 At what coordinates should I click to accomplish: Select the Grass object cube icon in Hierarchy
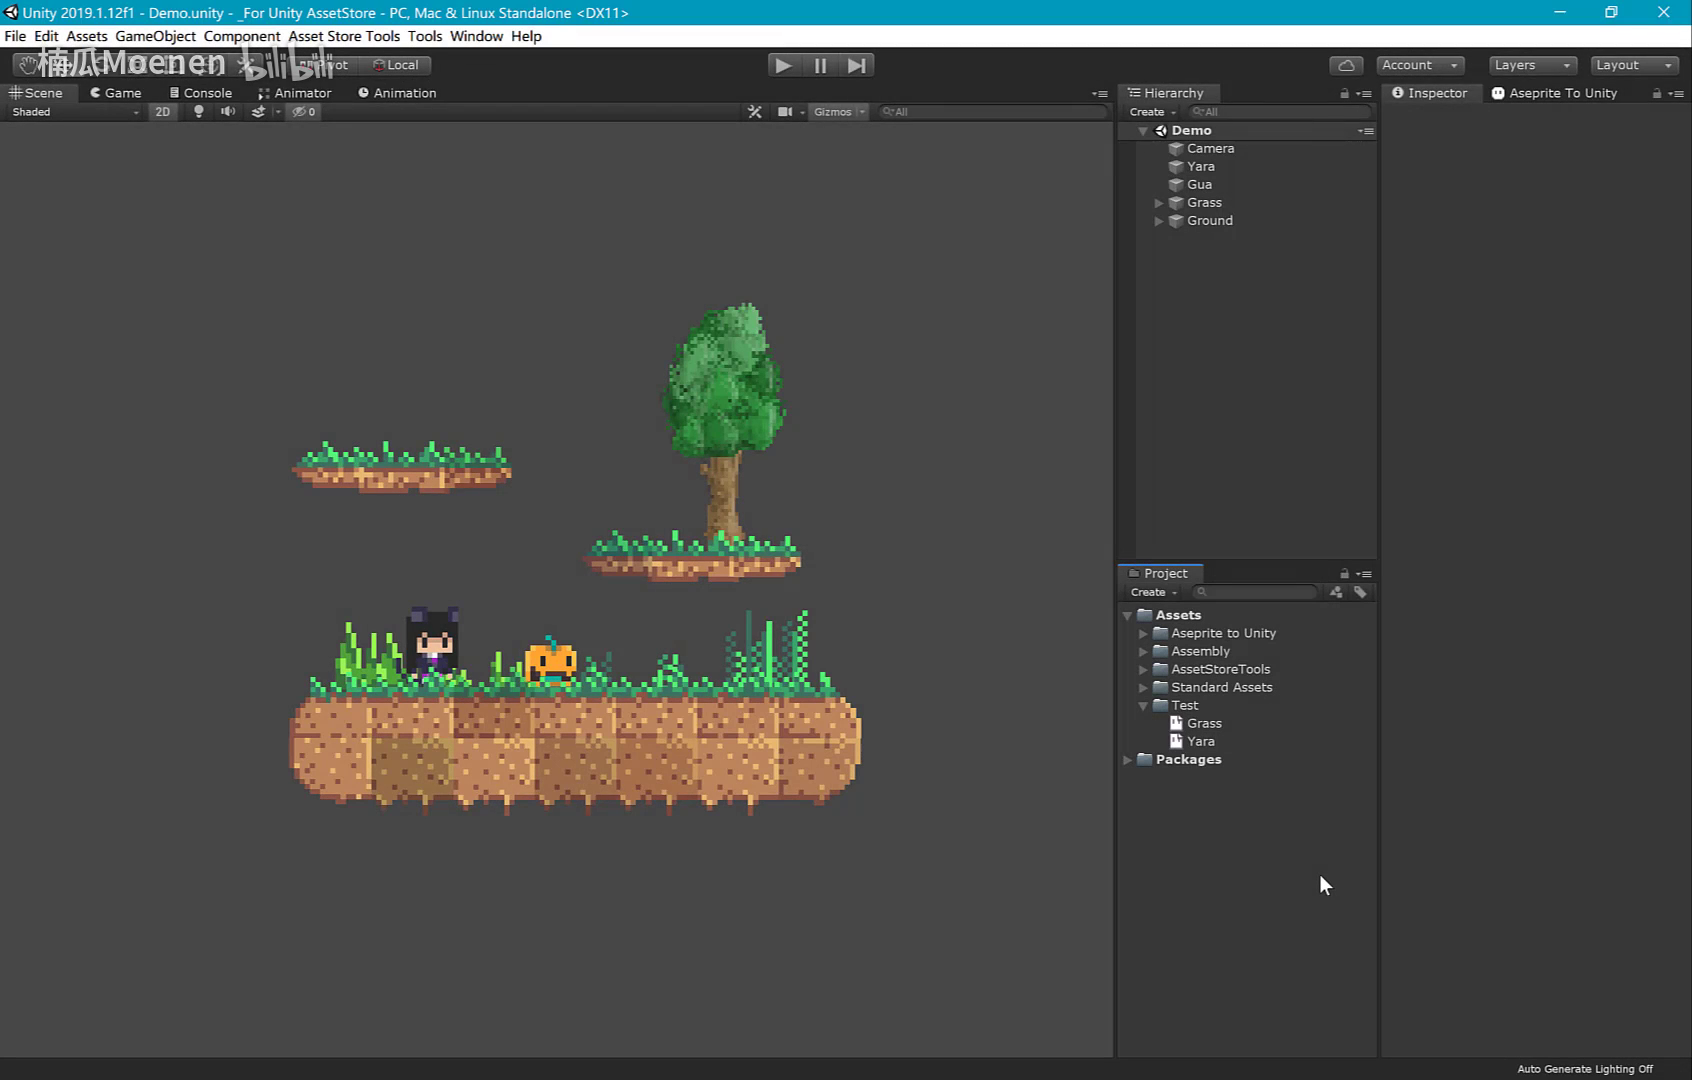point(1176,203)
